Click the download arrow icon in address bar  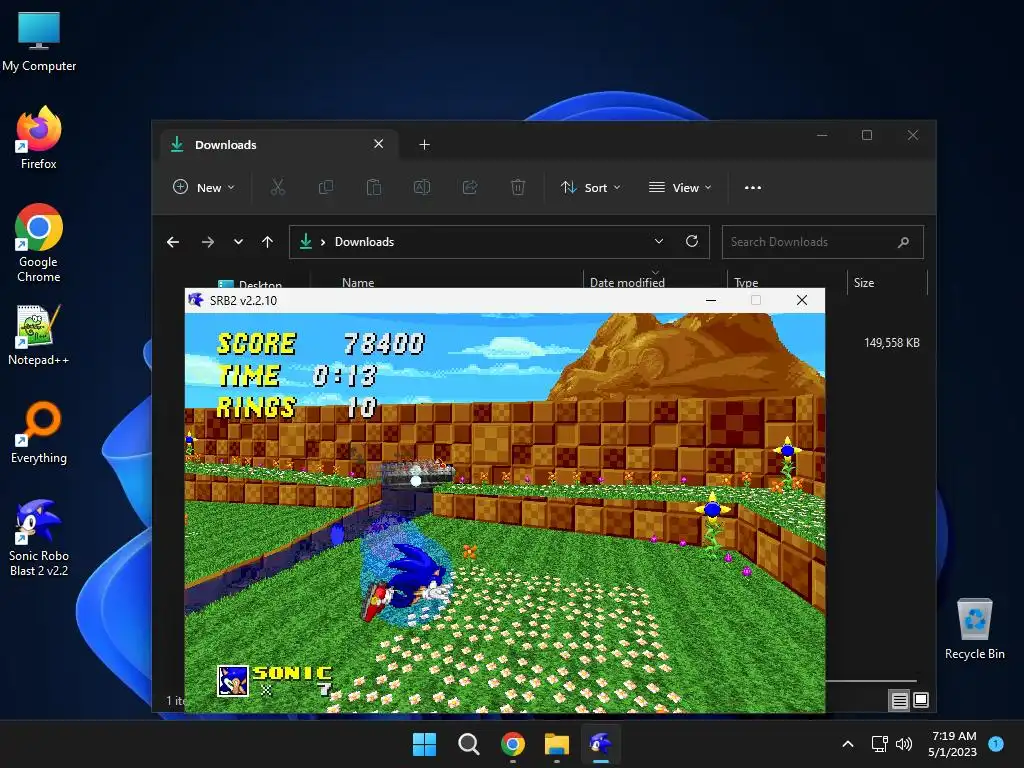306,241
